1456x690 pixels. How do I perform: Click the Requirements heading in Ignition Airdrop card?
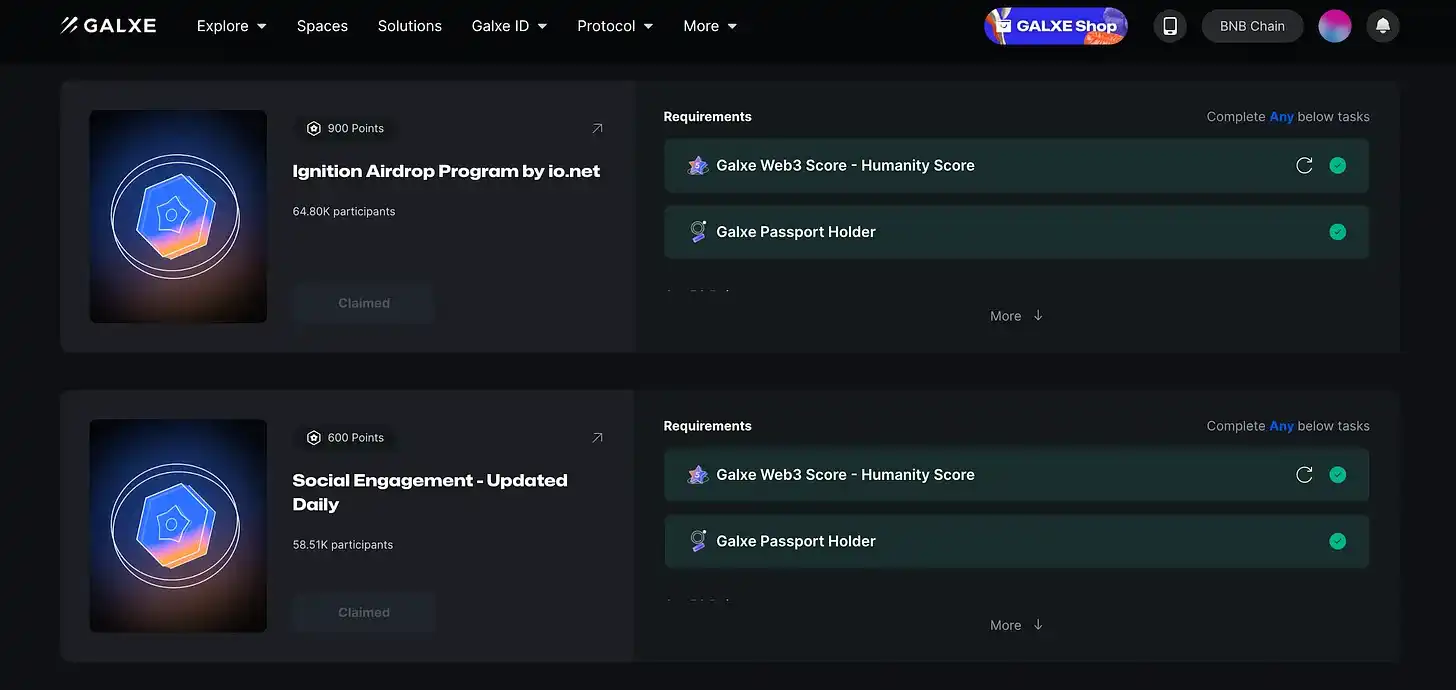pos(708,117)
